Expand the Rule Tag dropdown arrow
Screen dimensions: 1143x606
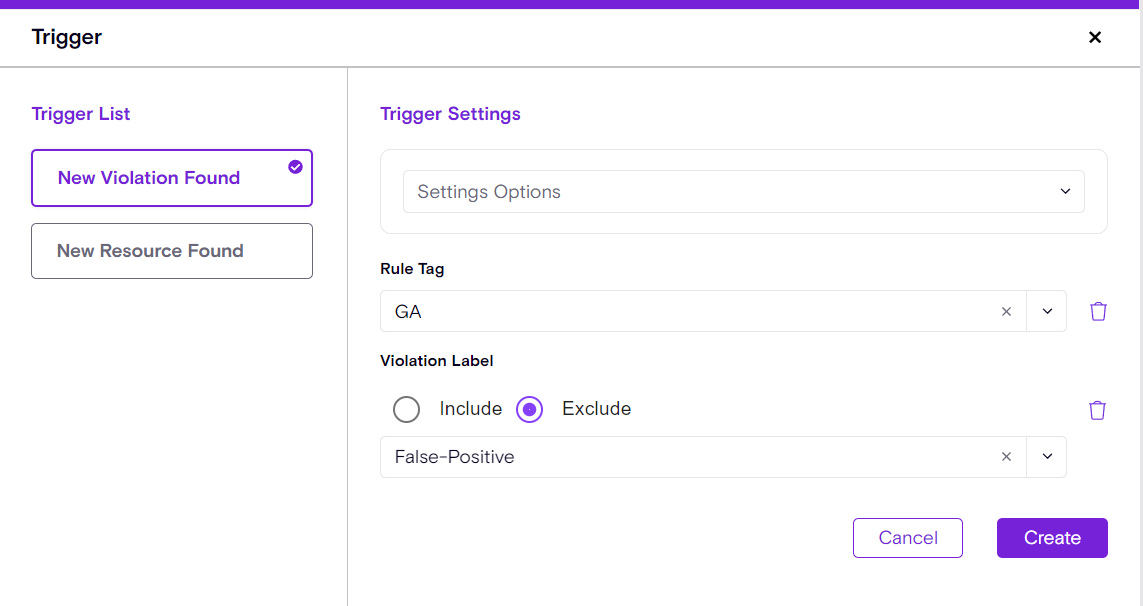(1047, 311)
